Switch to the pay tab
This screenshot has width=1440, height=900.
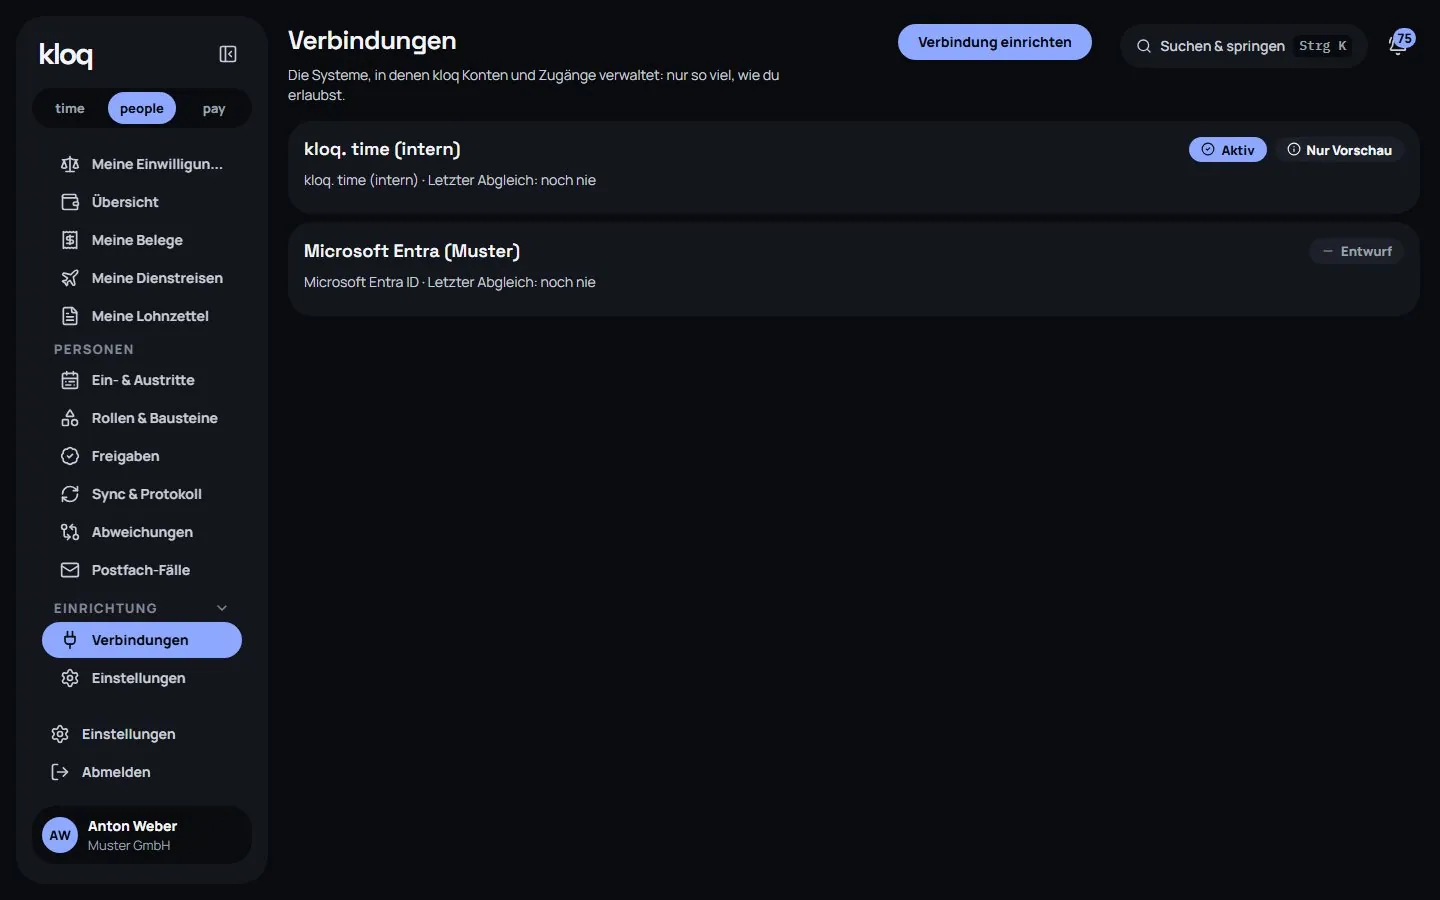pos(214,108)
